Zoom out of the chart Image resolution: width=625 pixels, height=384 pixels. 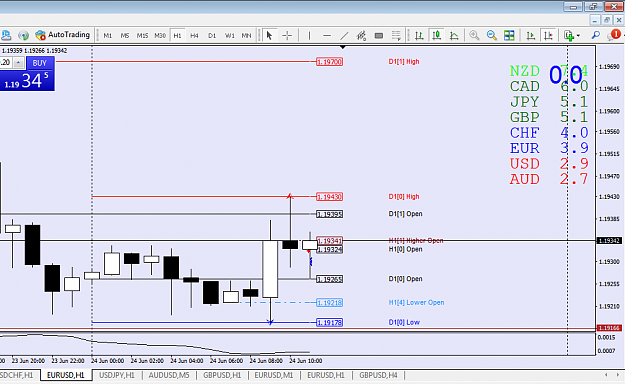pyautogui.click(x=491, y=35)
